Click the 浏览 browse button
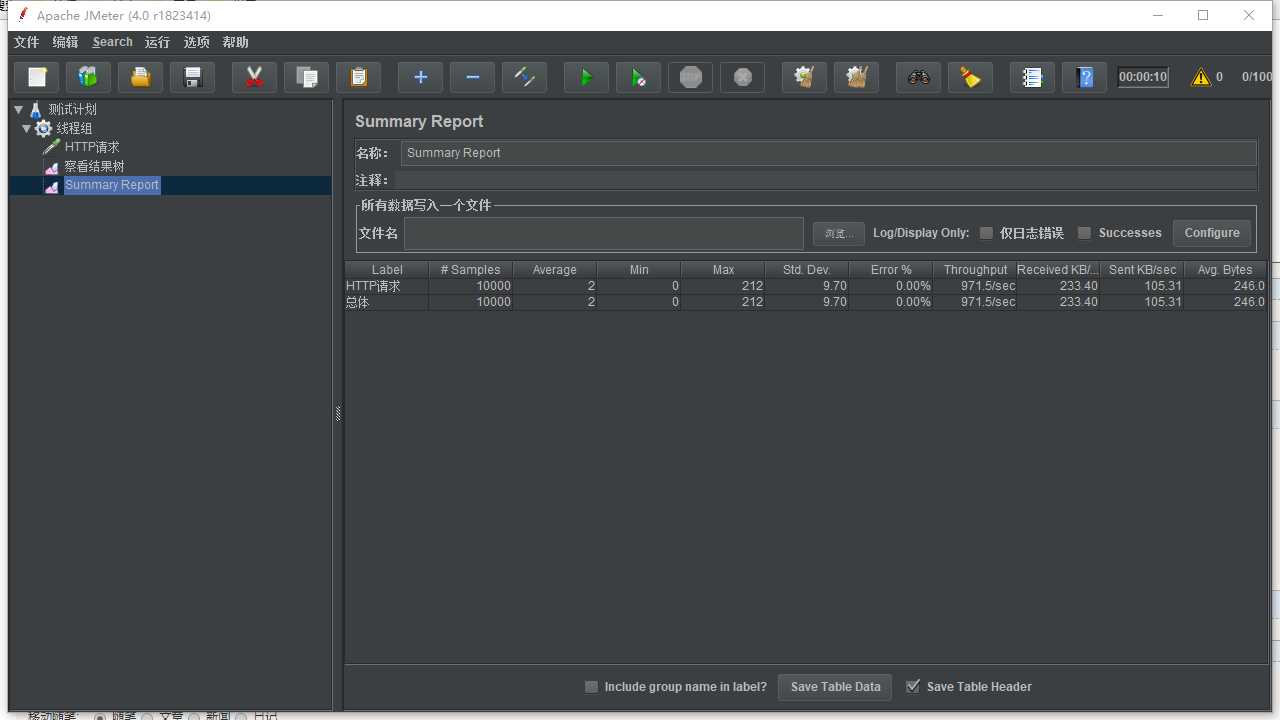 [x=838, y=233]
